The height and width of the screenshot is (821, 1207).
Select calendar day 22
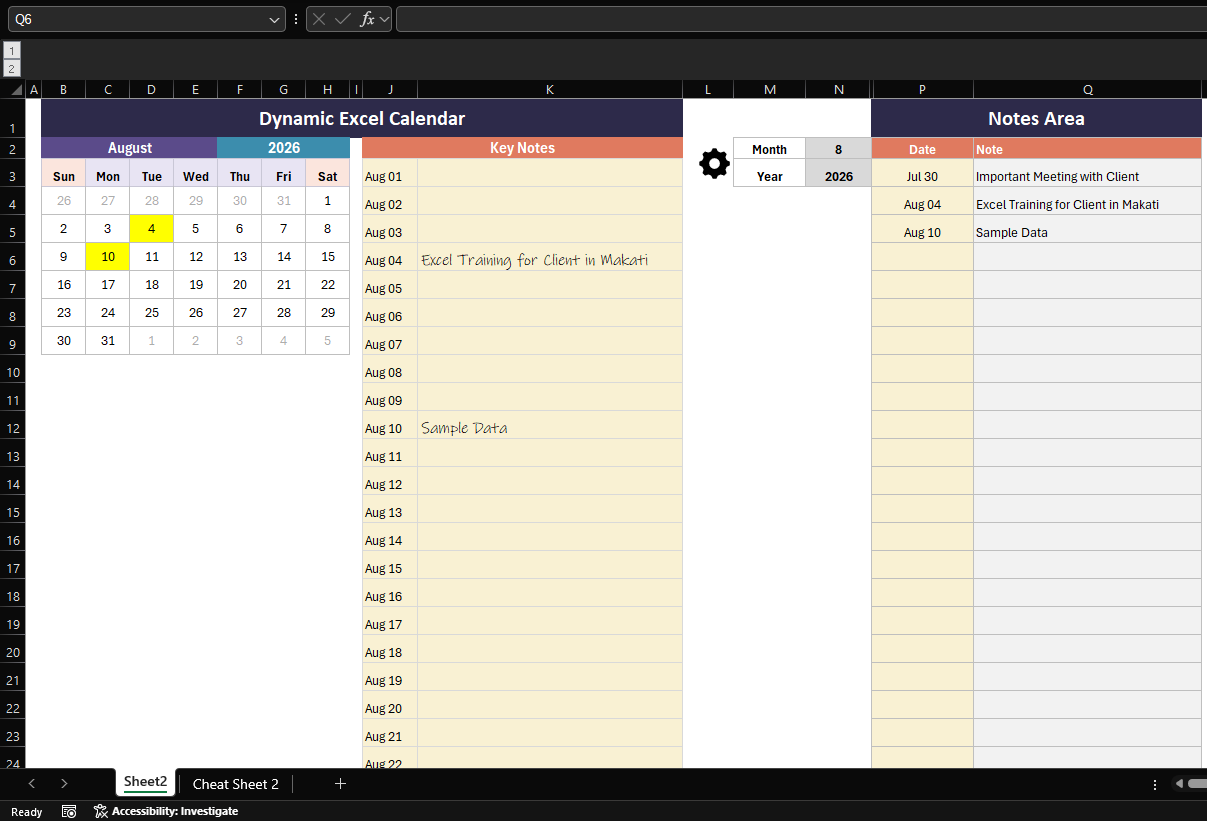(328, 284)
